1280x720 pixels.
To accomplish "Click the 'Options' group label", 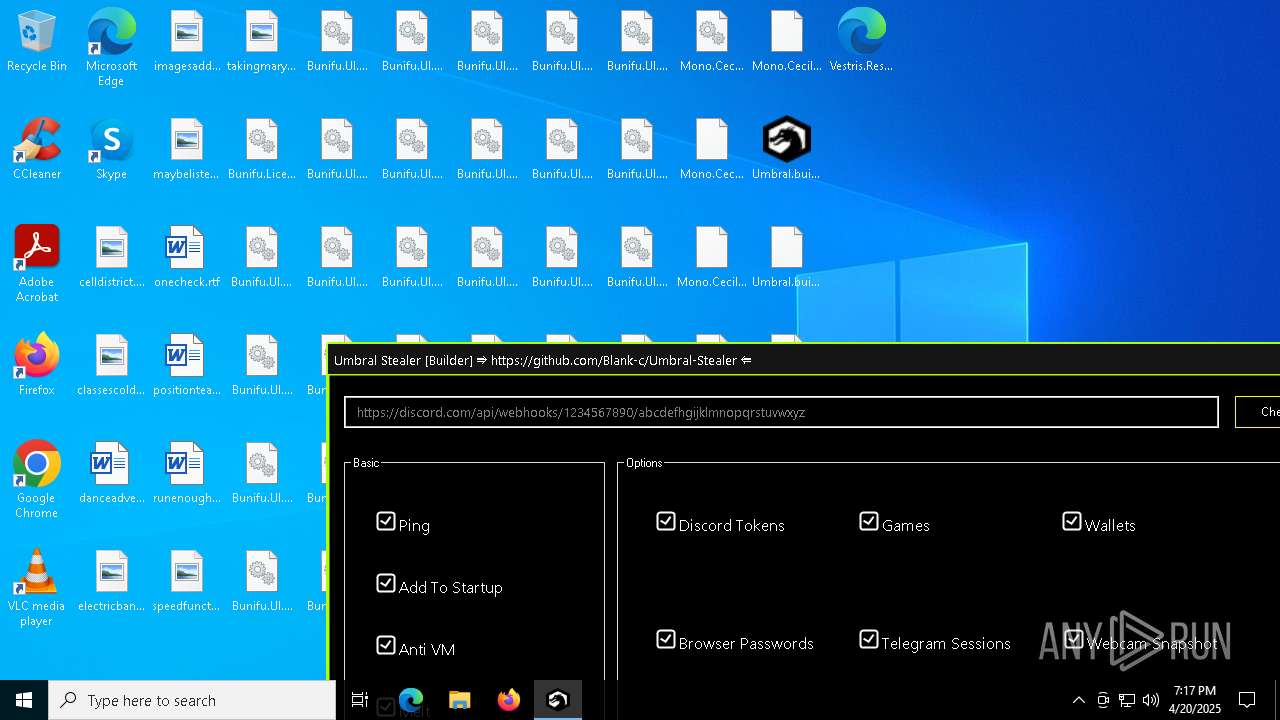I will pos(644,463).
